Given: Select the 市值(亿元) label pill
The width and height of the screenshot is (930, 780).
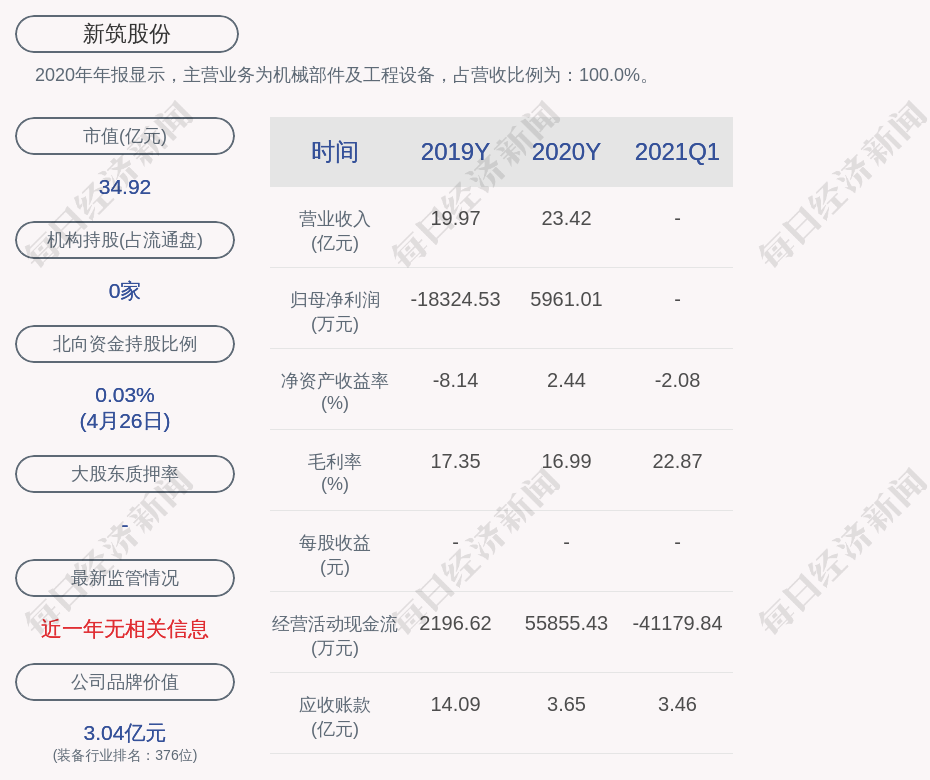Looking at the screenshot, I should coord(125,136).
